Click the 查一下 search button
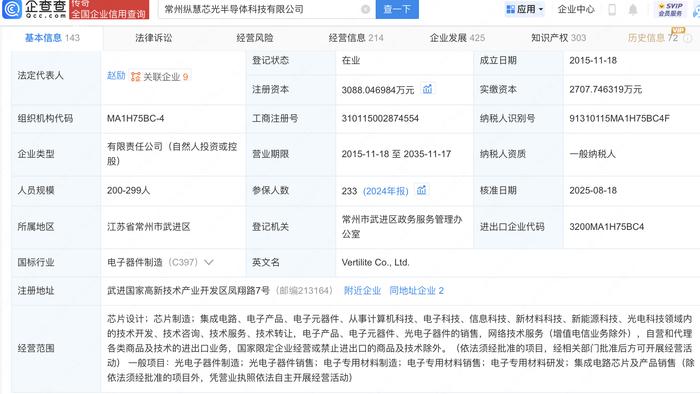The height and width of the screenshot is (394, 700). [x=397, y=9]
